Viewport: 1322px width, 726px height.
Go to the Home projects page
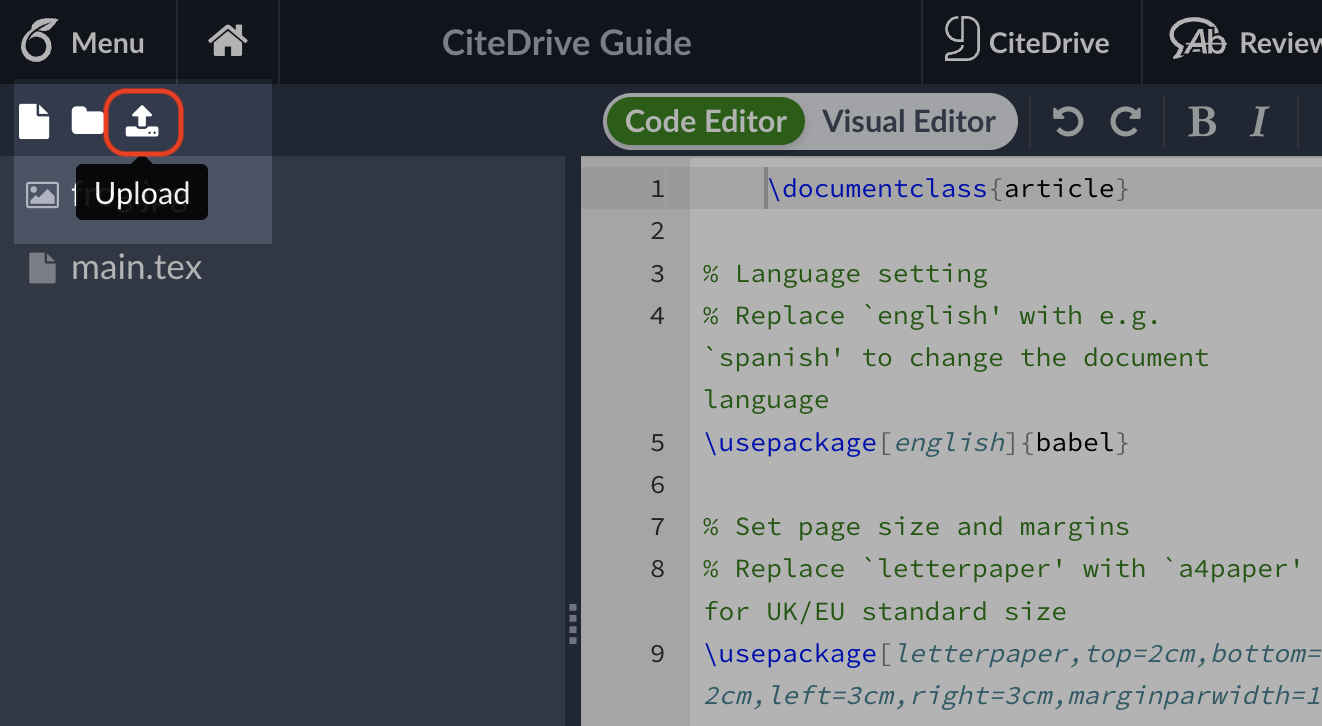227,42
